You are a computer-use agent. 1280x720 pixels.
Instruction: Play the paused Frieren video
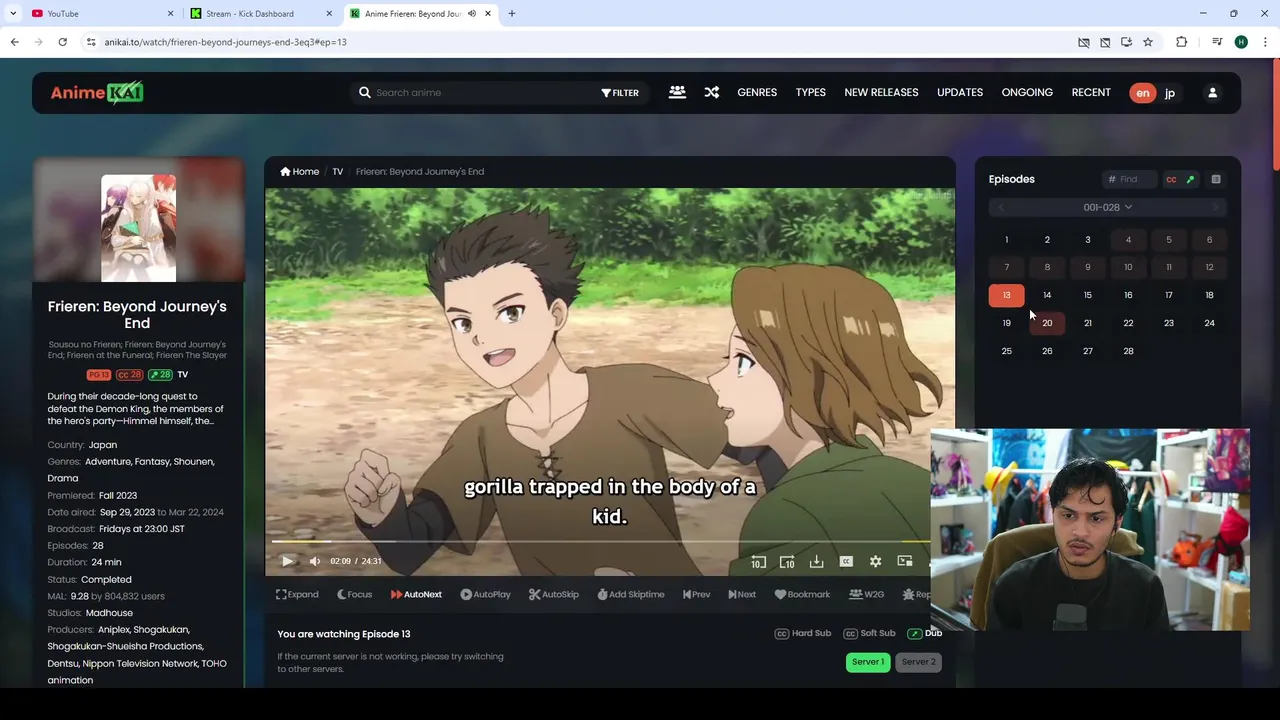point(288,561)
